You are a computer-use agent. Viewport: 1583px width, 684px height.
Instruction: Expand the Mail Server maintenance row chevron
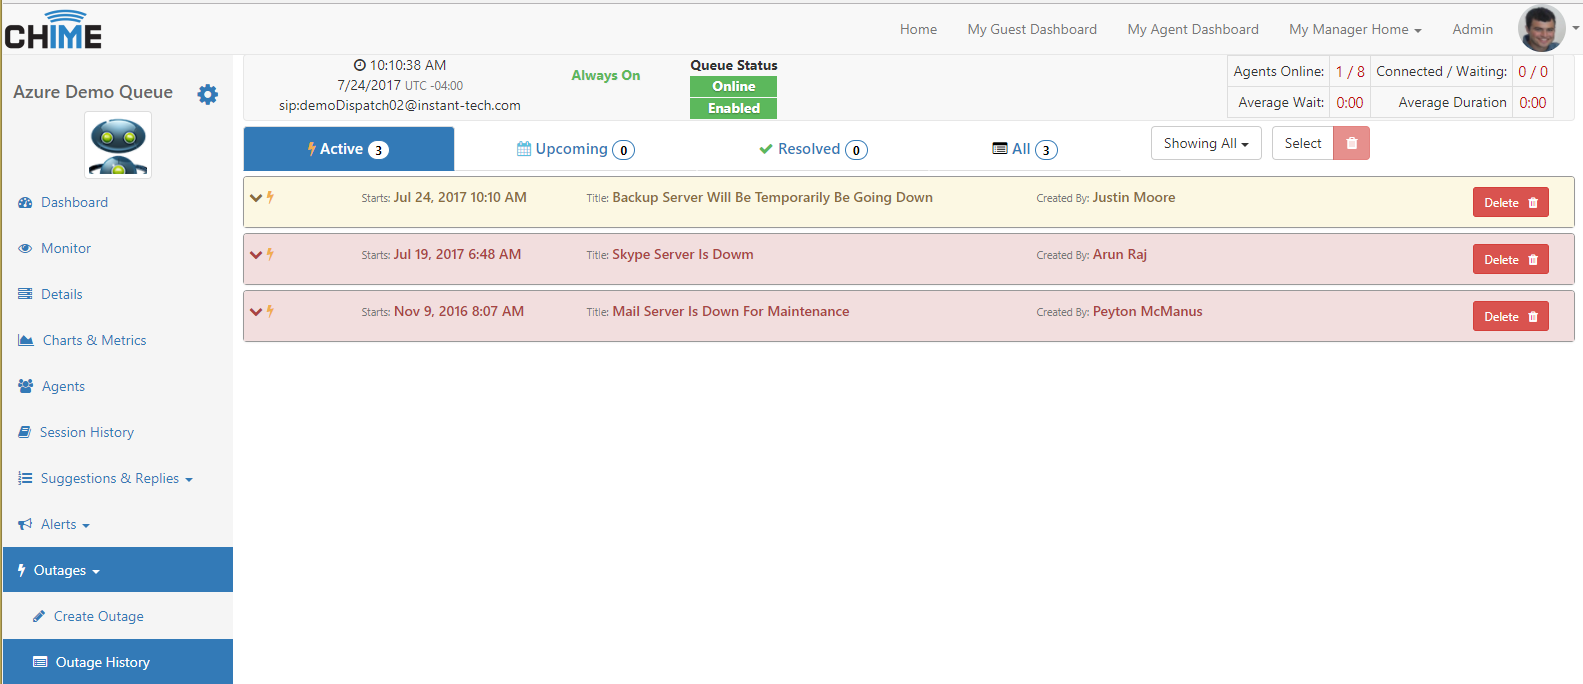tap(256, 312)
